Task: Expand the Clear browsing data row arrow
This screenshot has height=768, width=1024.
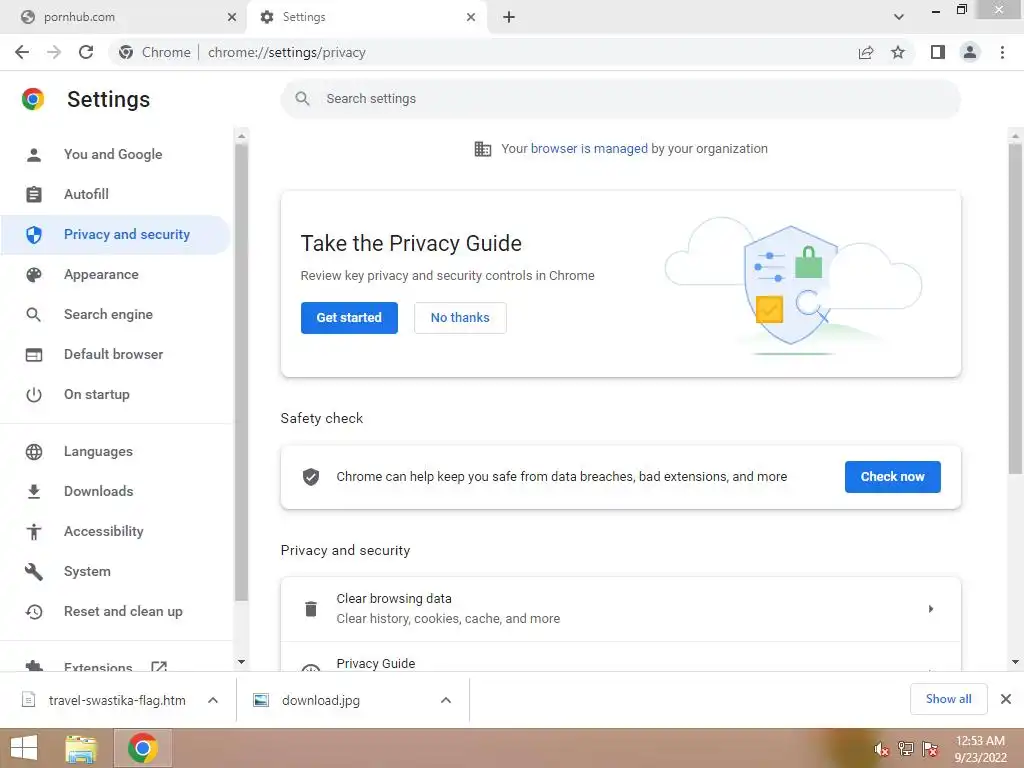Action: pyautogui.click(x=931, y=609)
